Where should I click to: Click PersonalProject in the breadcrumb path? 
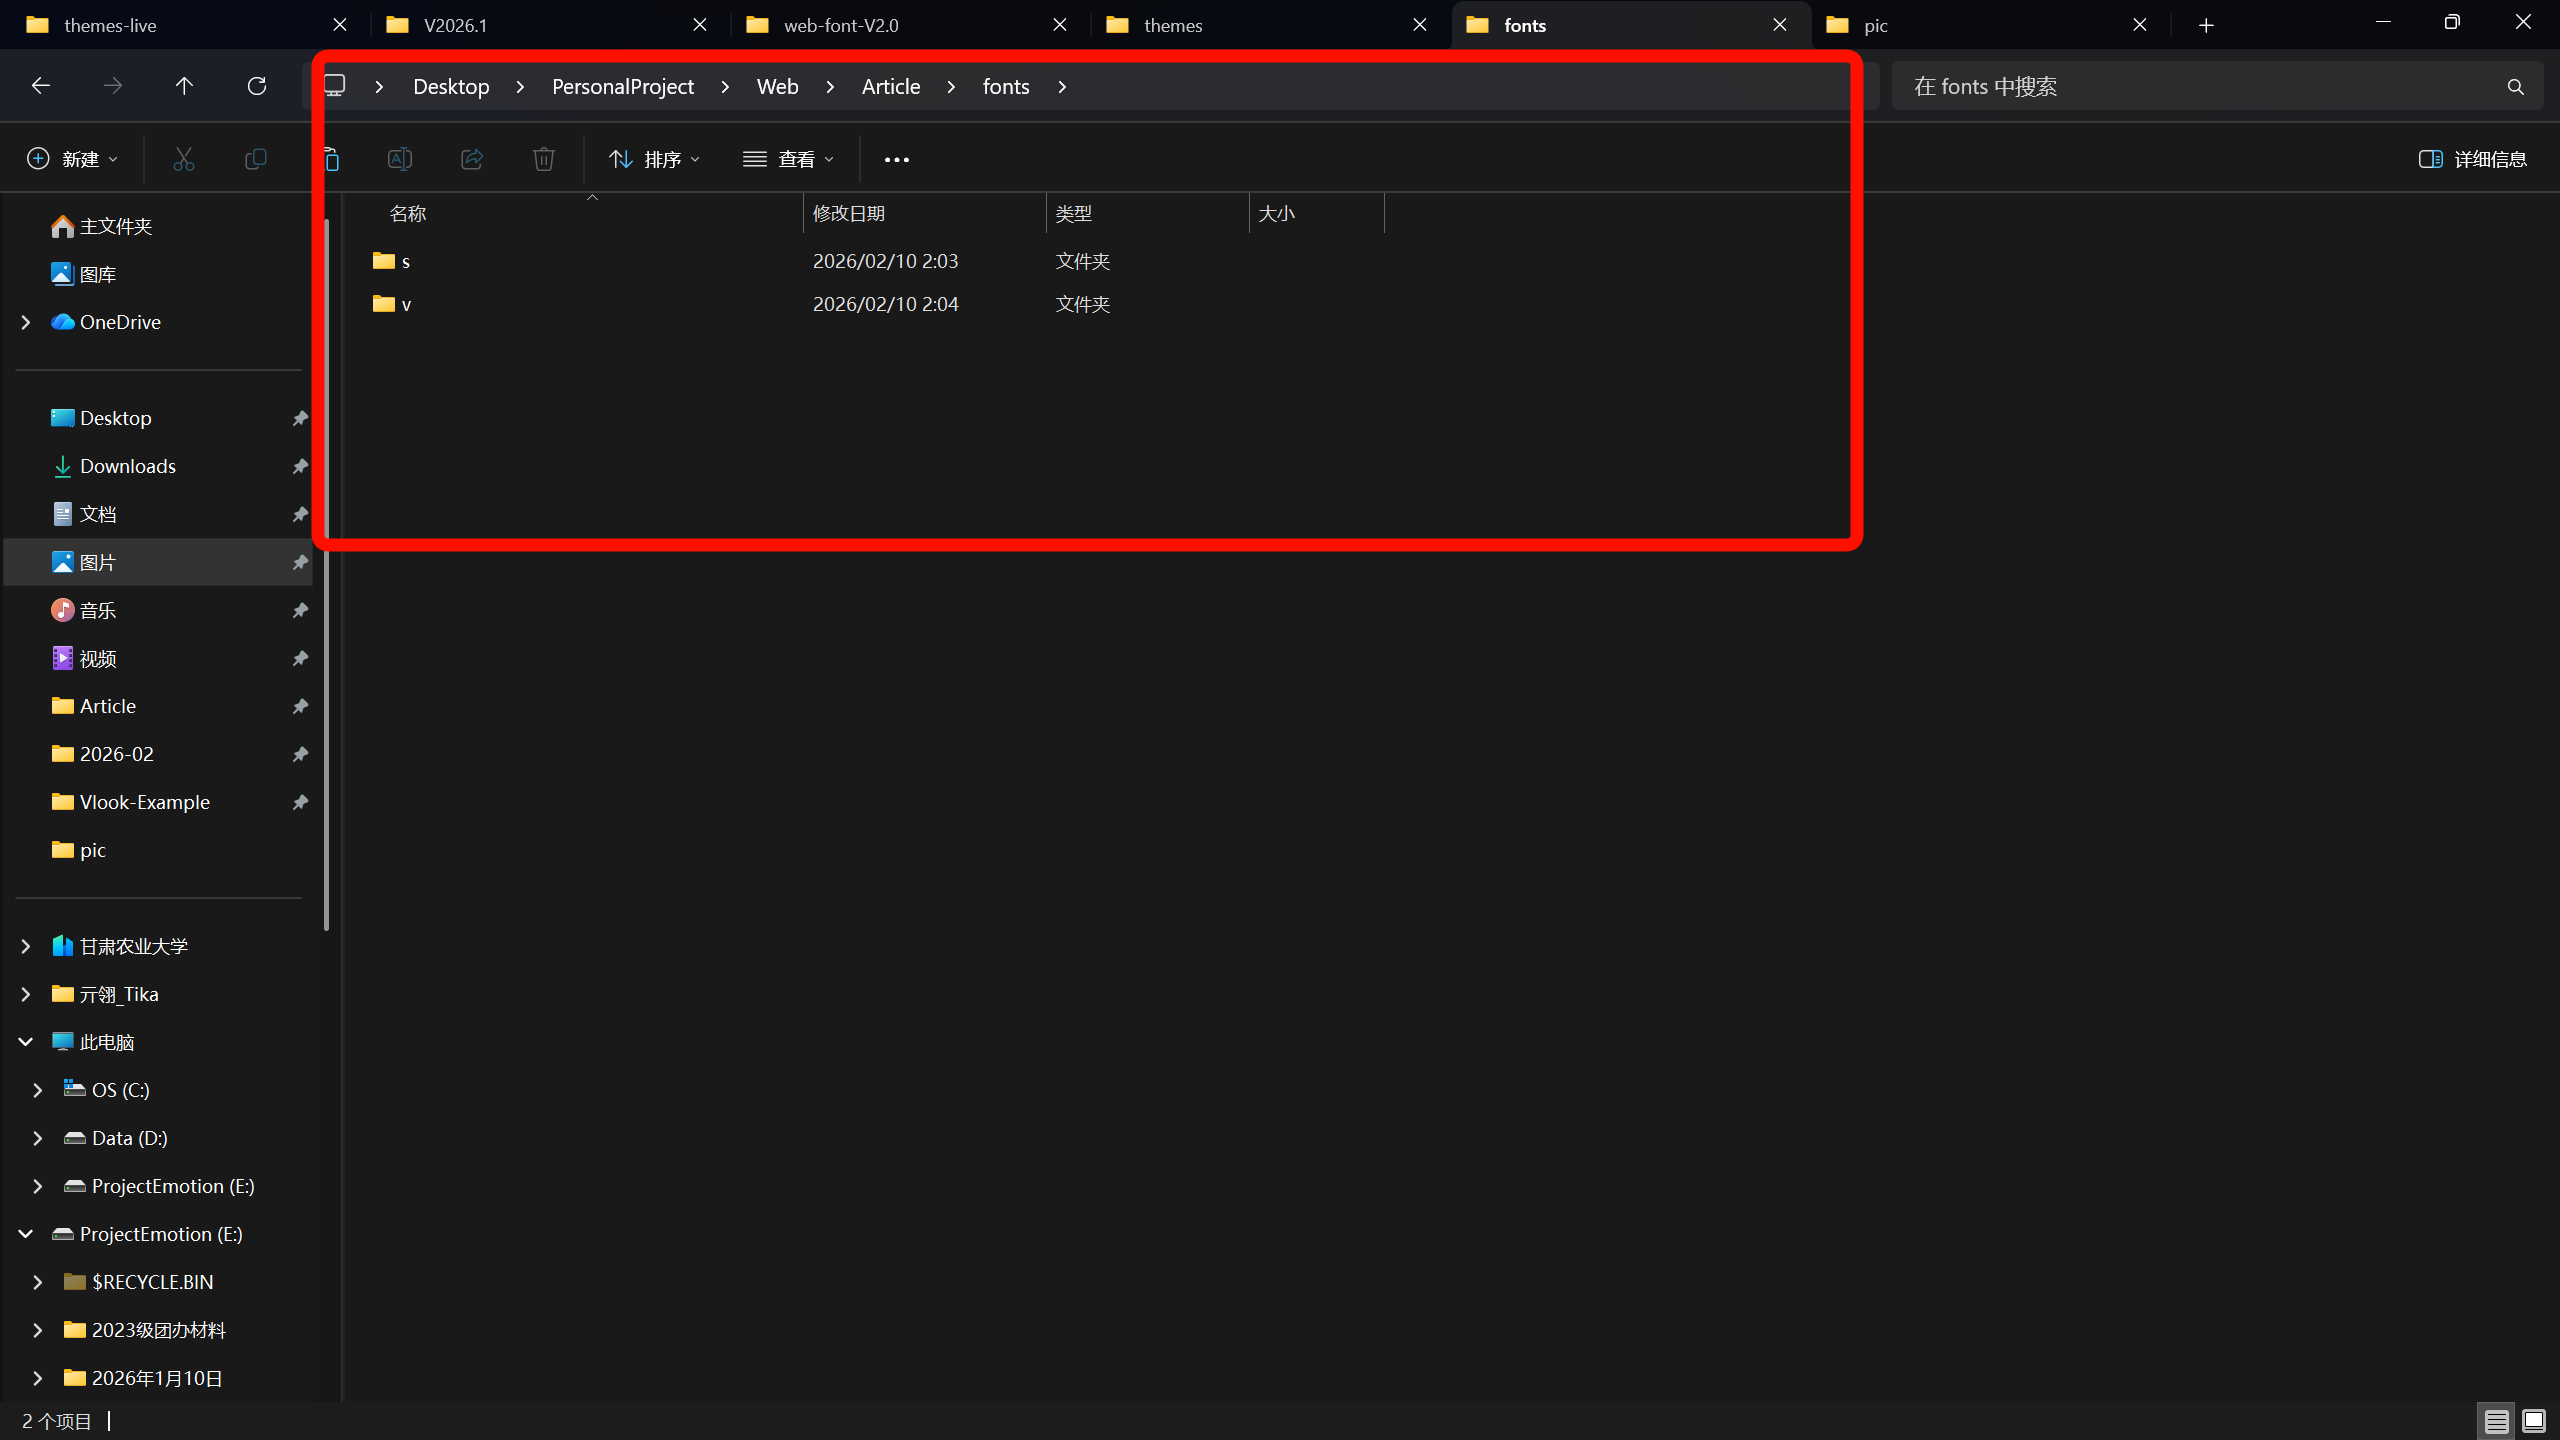click(x=622, y=87)
